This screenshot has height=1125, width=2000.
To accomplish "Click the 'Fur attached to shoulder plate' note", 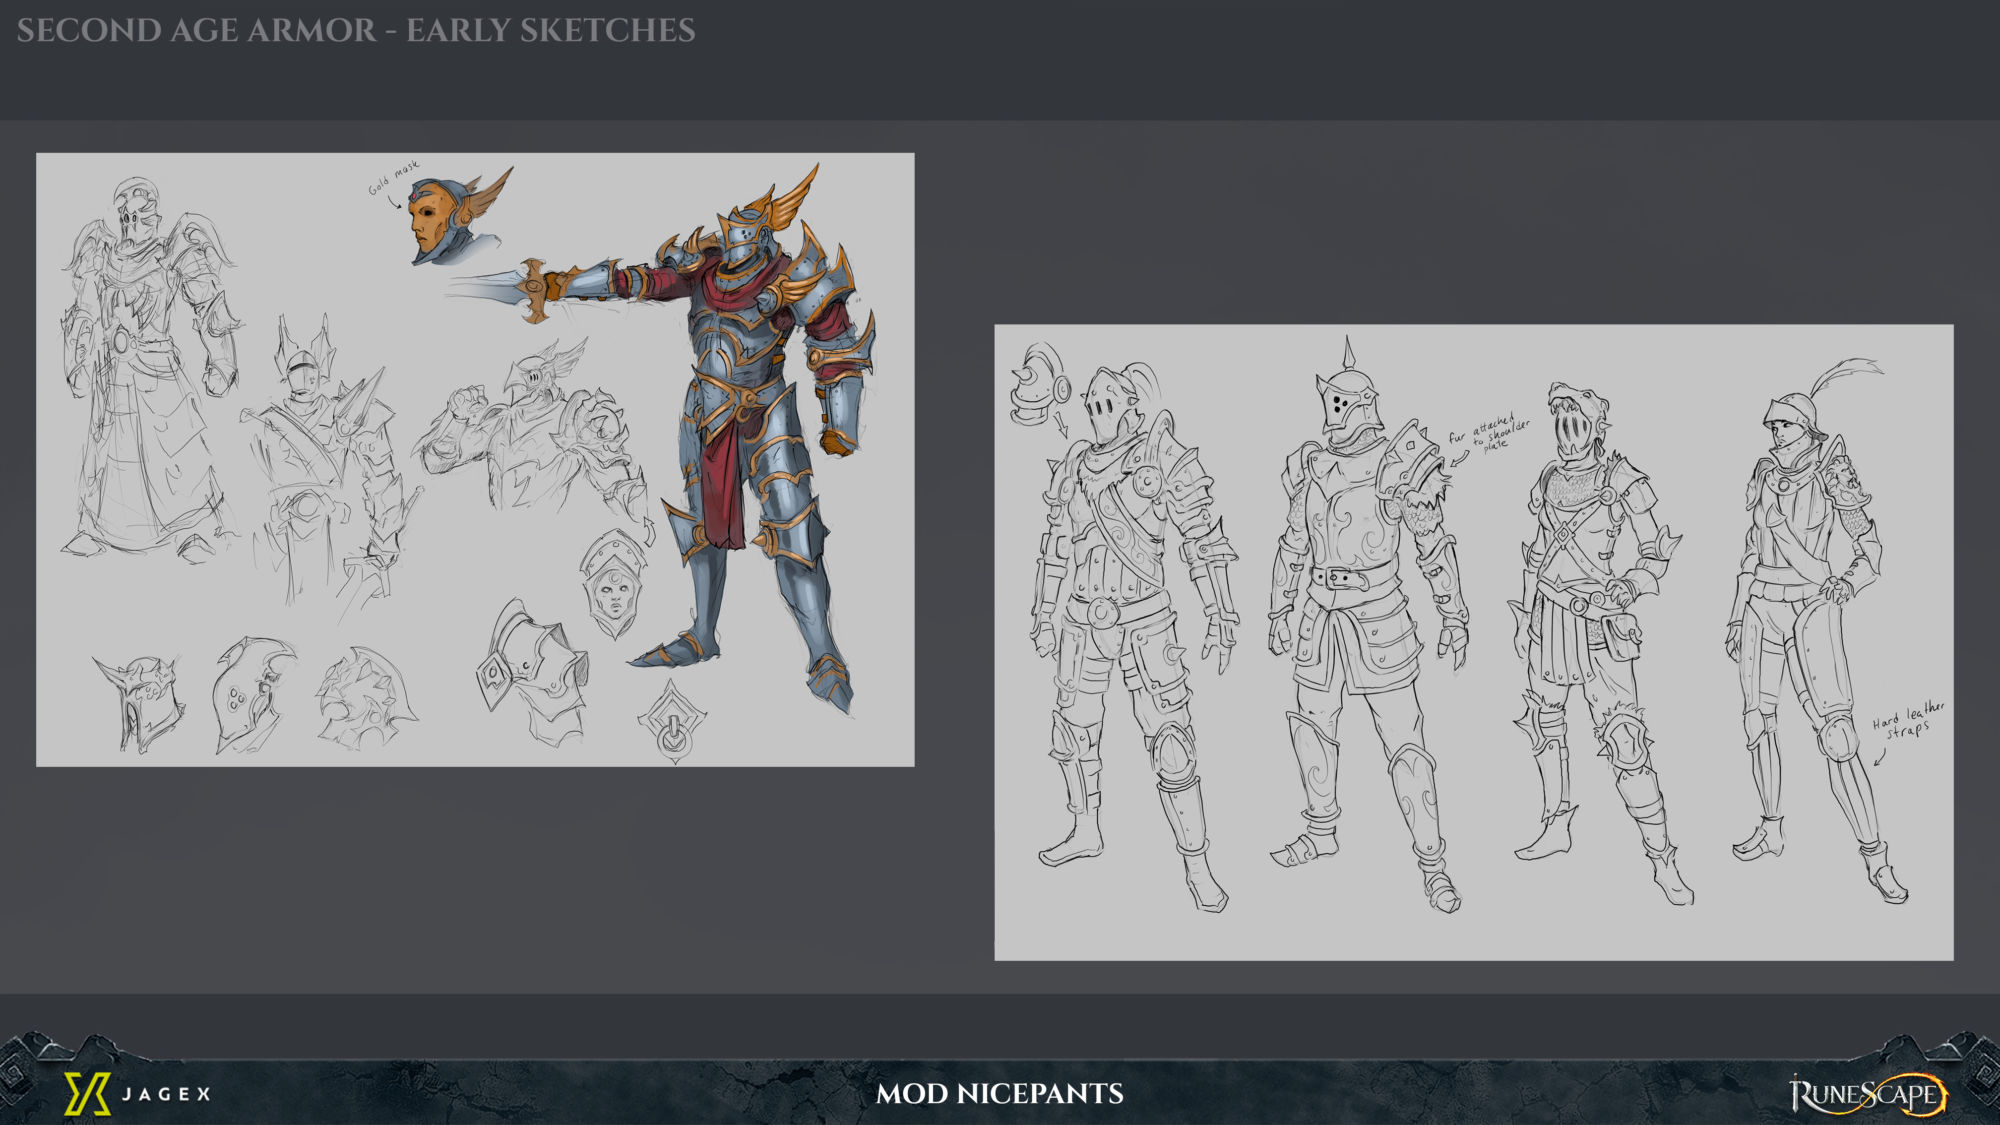I will click(1490, 432).
